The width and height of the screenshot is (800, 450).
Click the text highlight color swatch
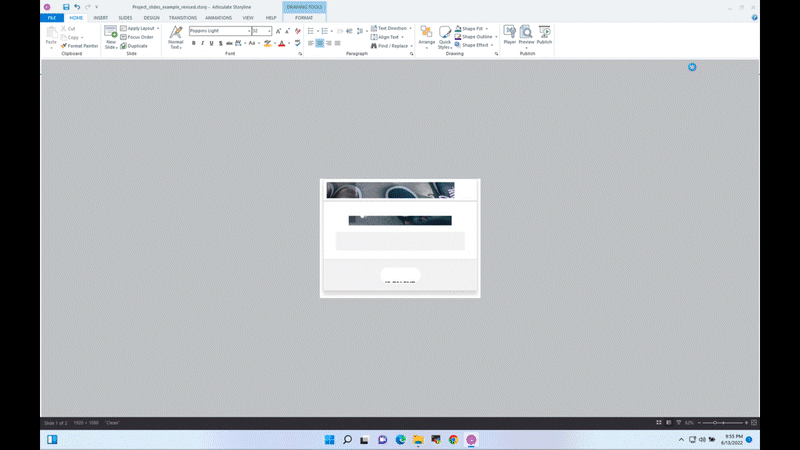coord(267,43)
